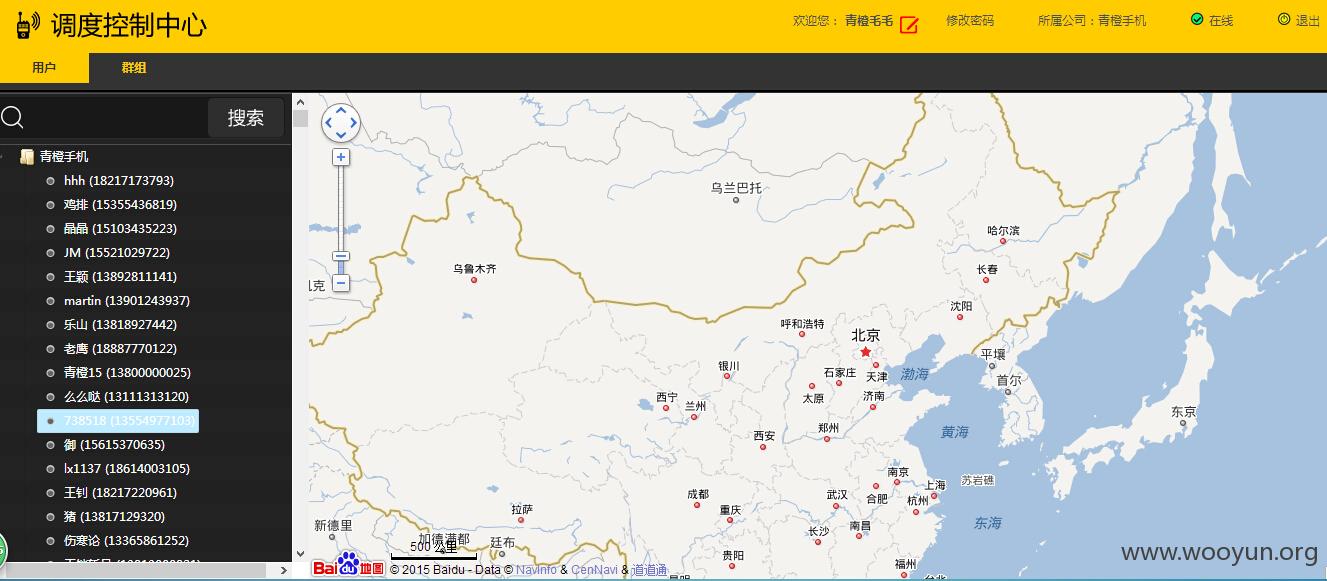
Task: Click user list vertical scrollbar up arrow
Action: [300, 101]
